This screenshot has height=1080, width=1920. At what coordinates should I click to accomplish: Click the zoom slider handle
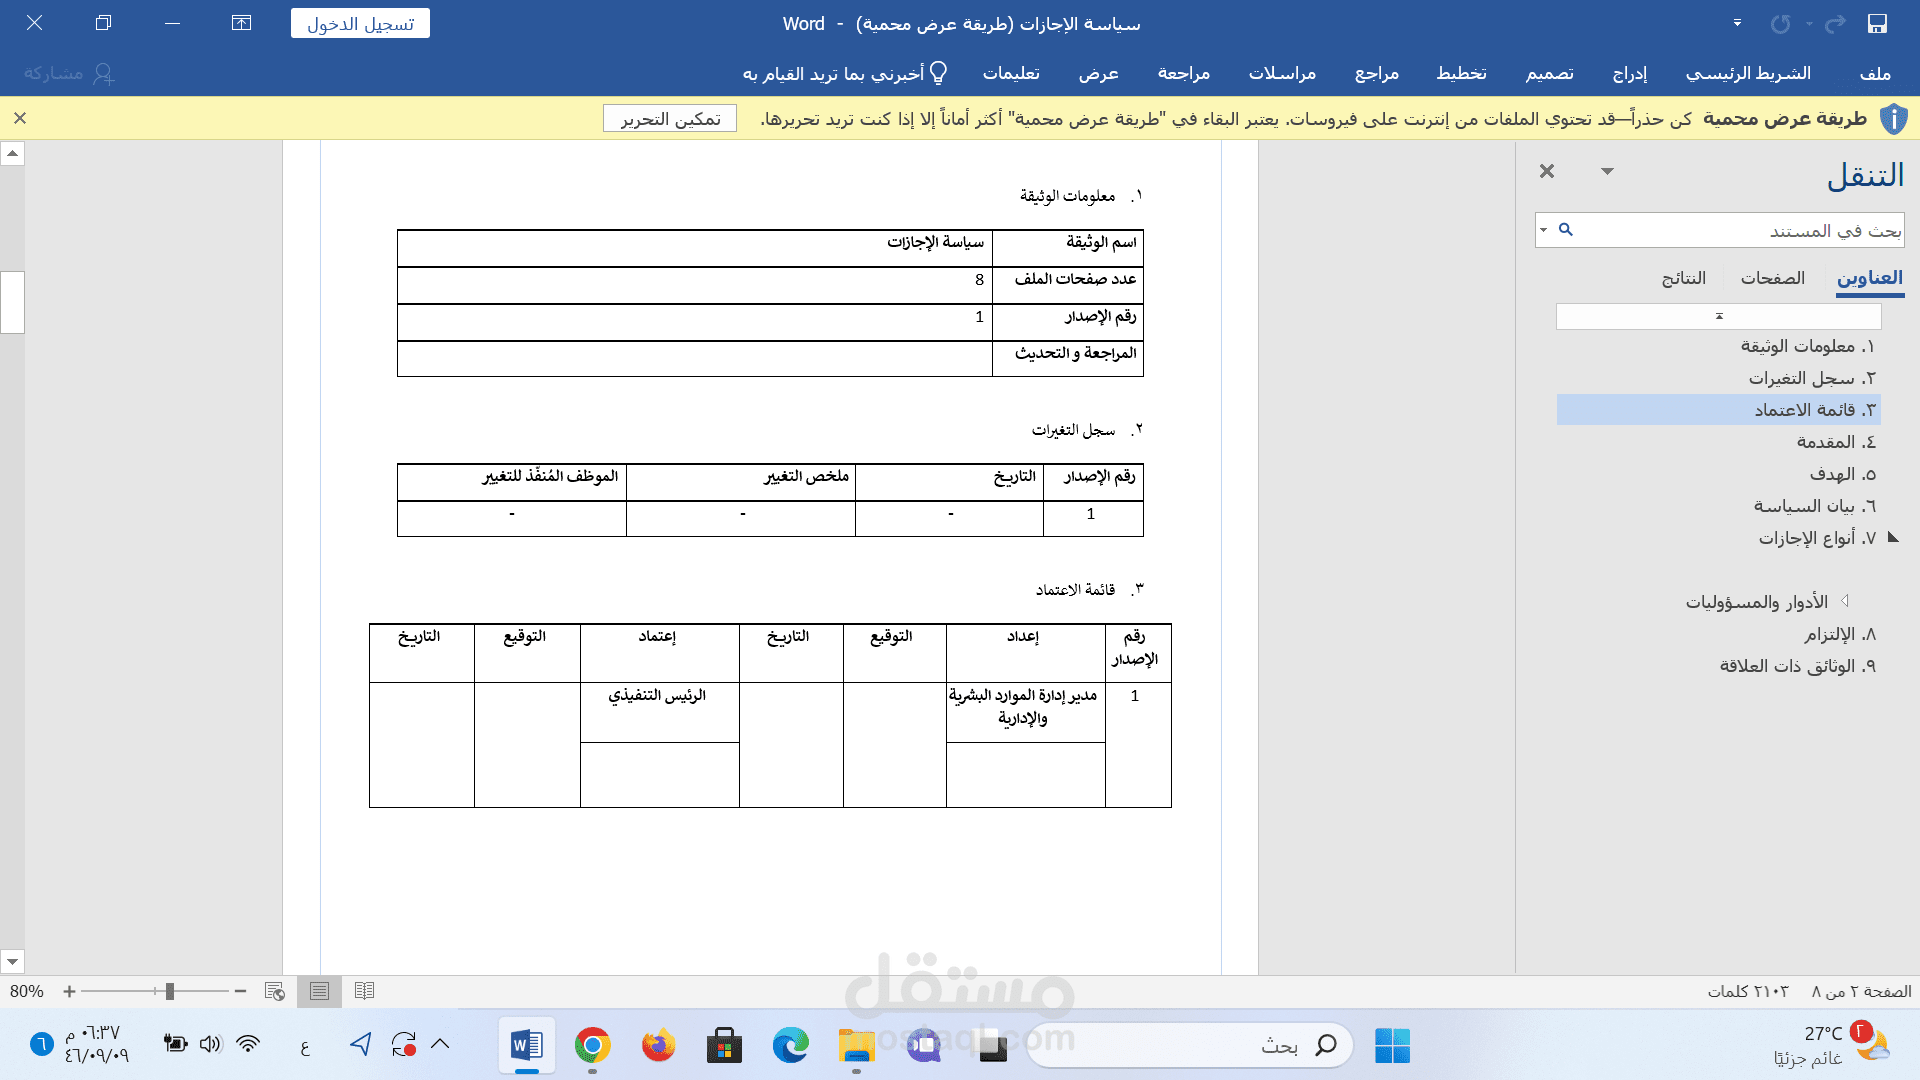coord(170,991)
